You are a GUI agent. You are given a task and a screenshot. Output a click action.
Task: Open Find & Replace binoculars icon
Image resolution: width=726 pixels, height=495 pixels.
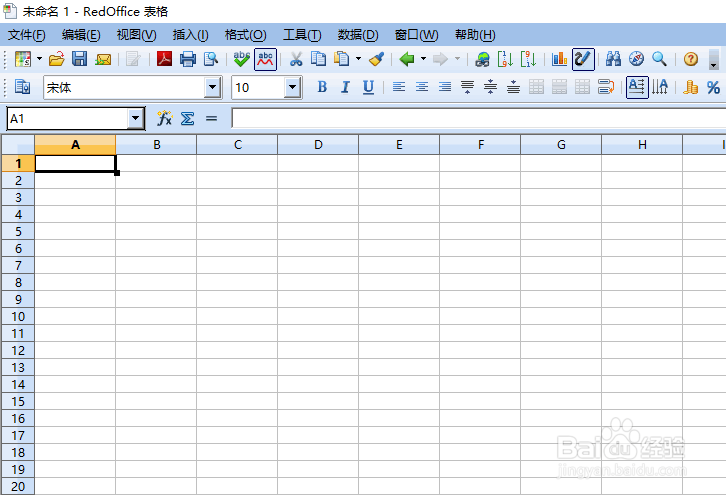613,59
